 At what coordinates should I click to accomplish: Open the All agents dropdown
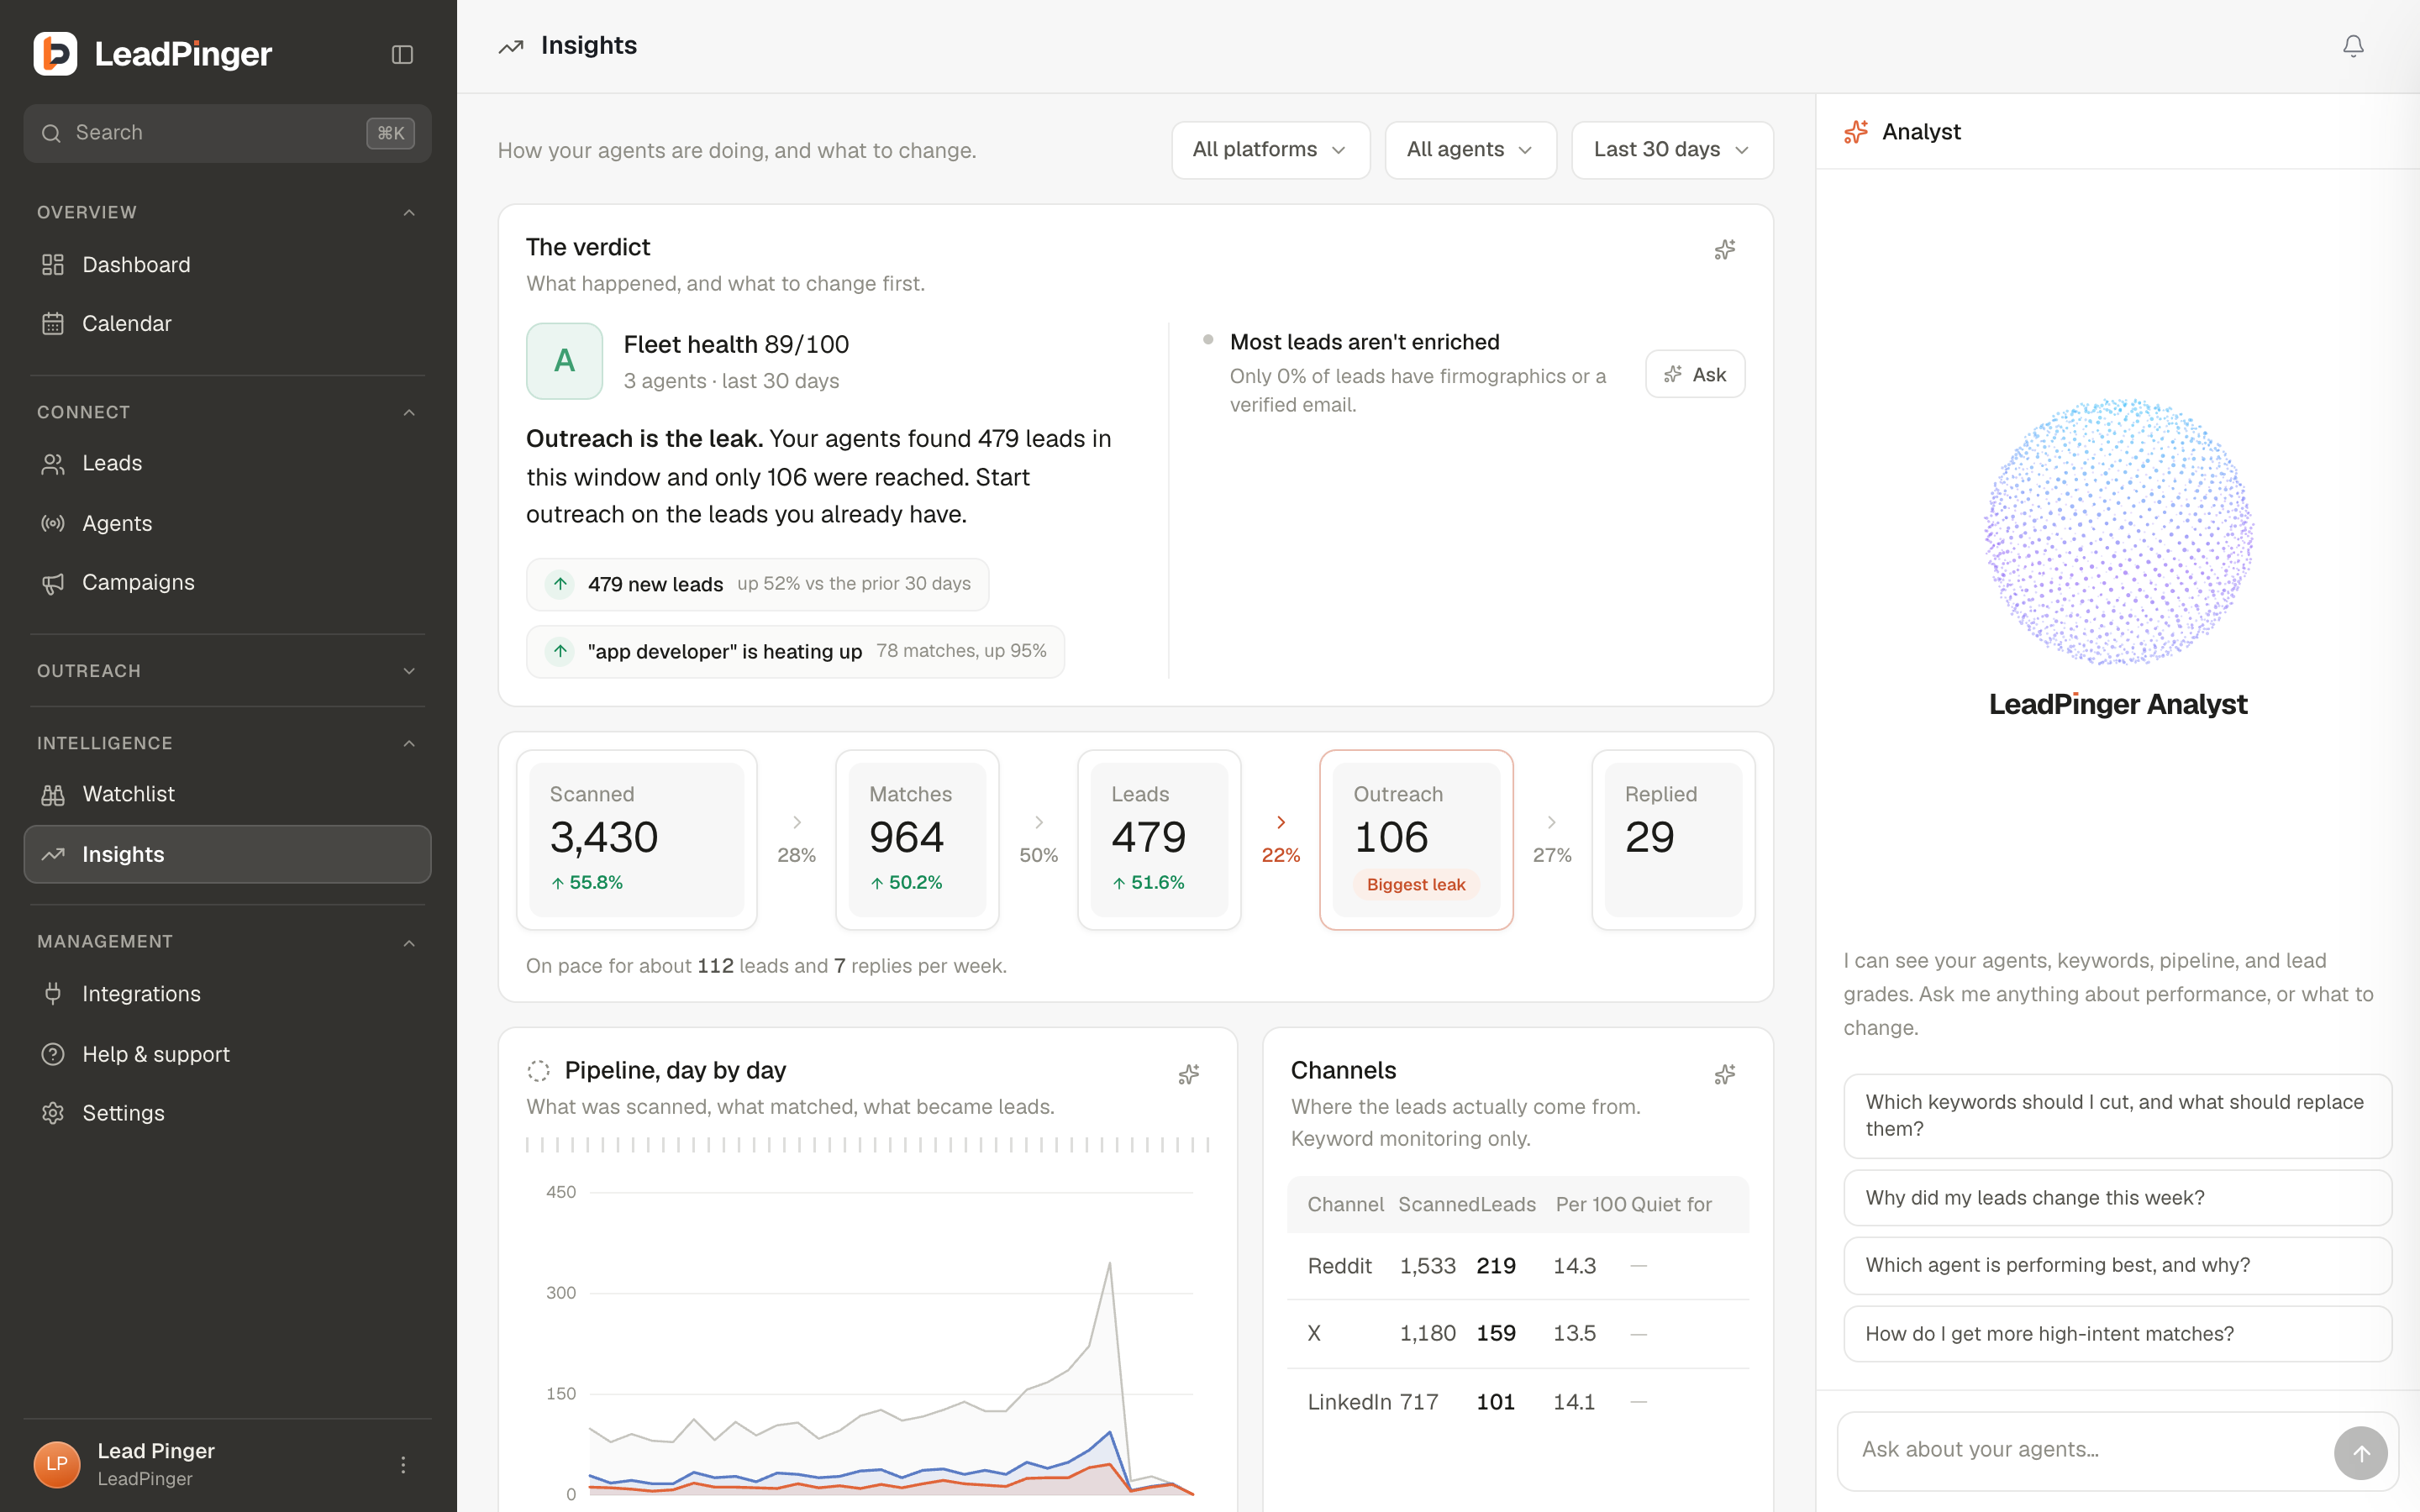point(1470,150)
